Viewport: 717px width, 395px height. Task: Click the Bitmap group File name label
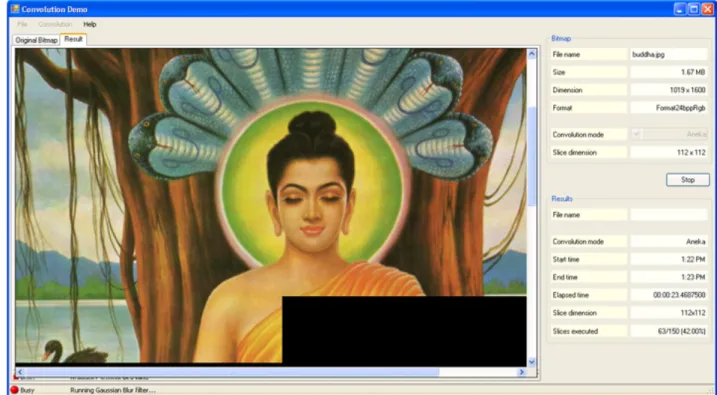566,54
